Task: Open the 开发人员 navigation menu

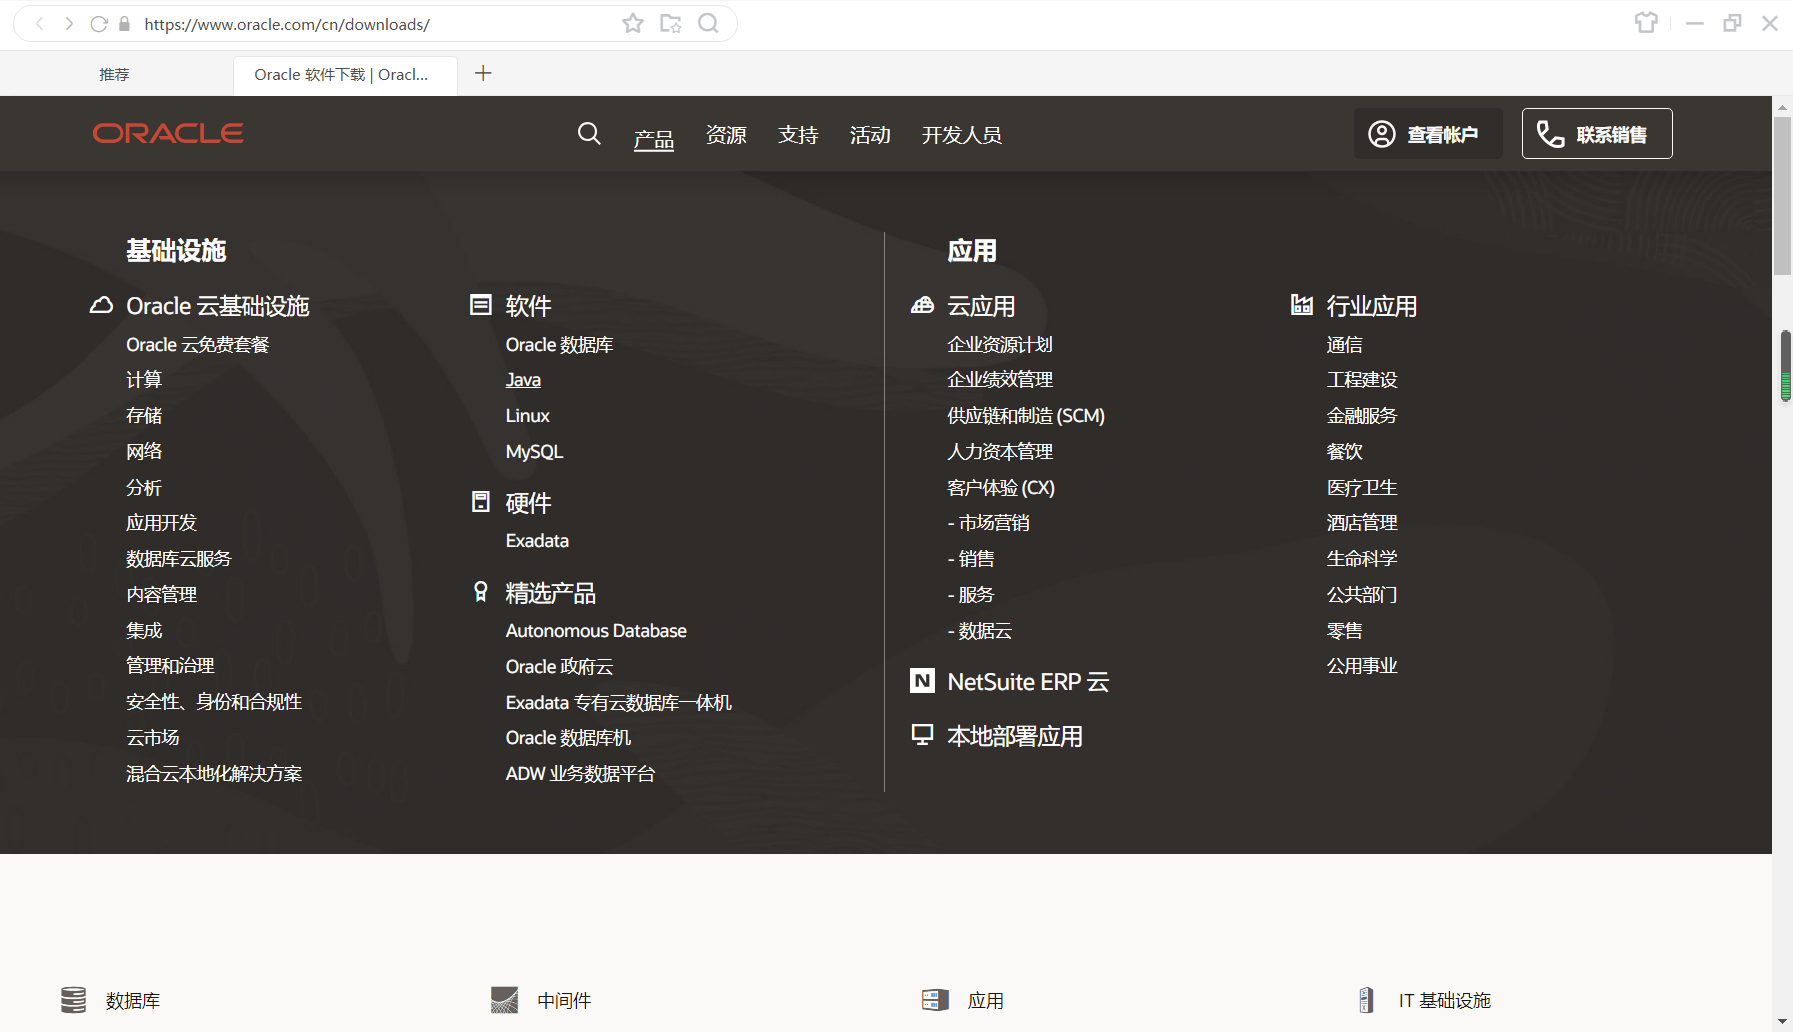Action: click(962, 135)
